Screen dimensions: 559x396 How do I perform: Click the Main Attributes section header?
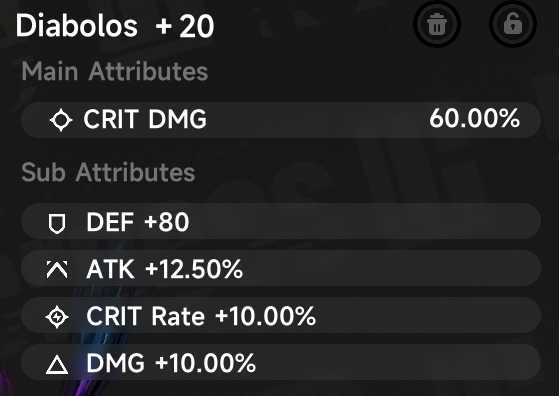coord(114,71)
